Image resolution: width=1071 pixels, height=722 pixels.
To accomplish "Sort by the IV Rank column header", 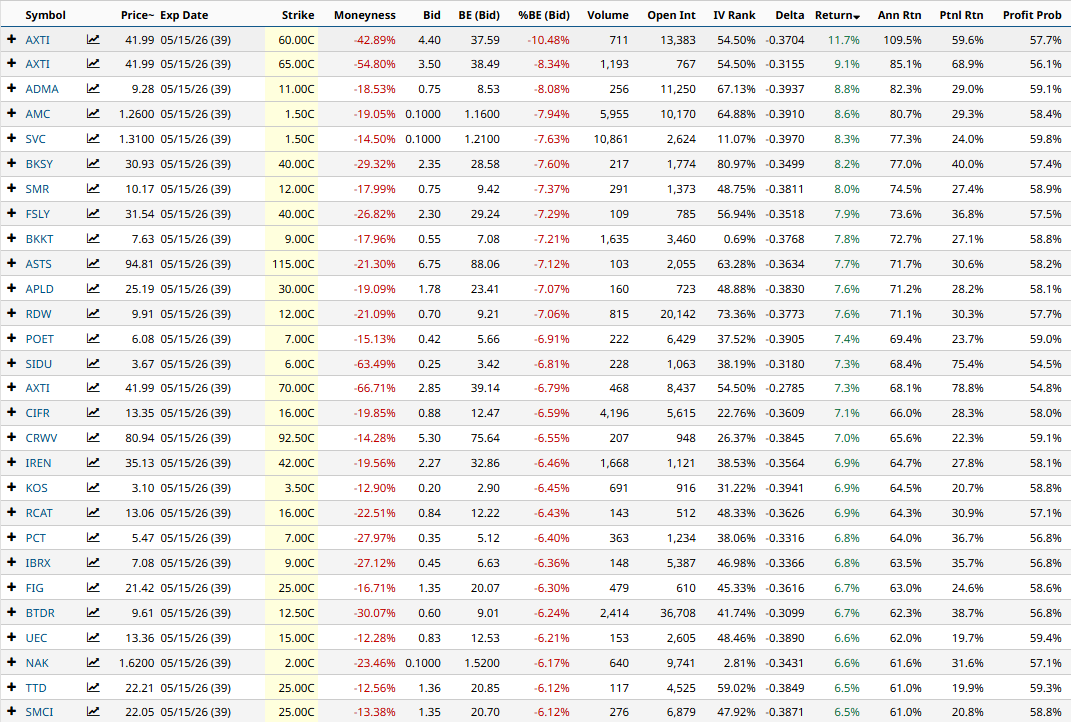I will click(734, 15).
